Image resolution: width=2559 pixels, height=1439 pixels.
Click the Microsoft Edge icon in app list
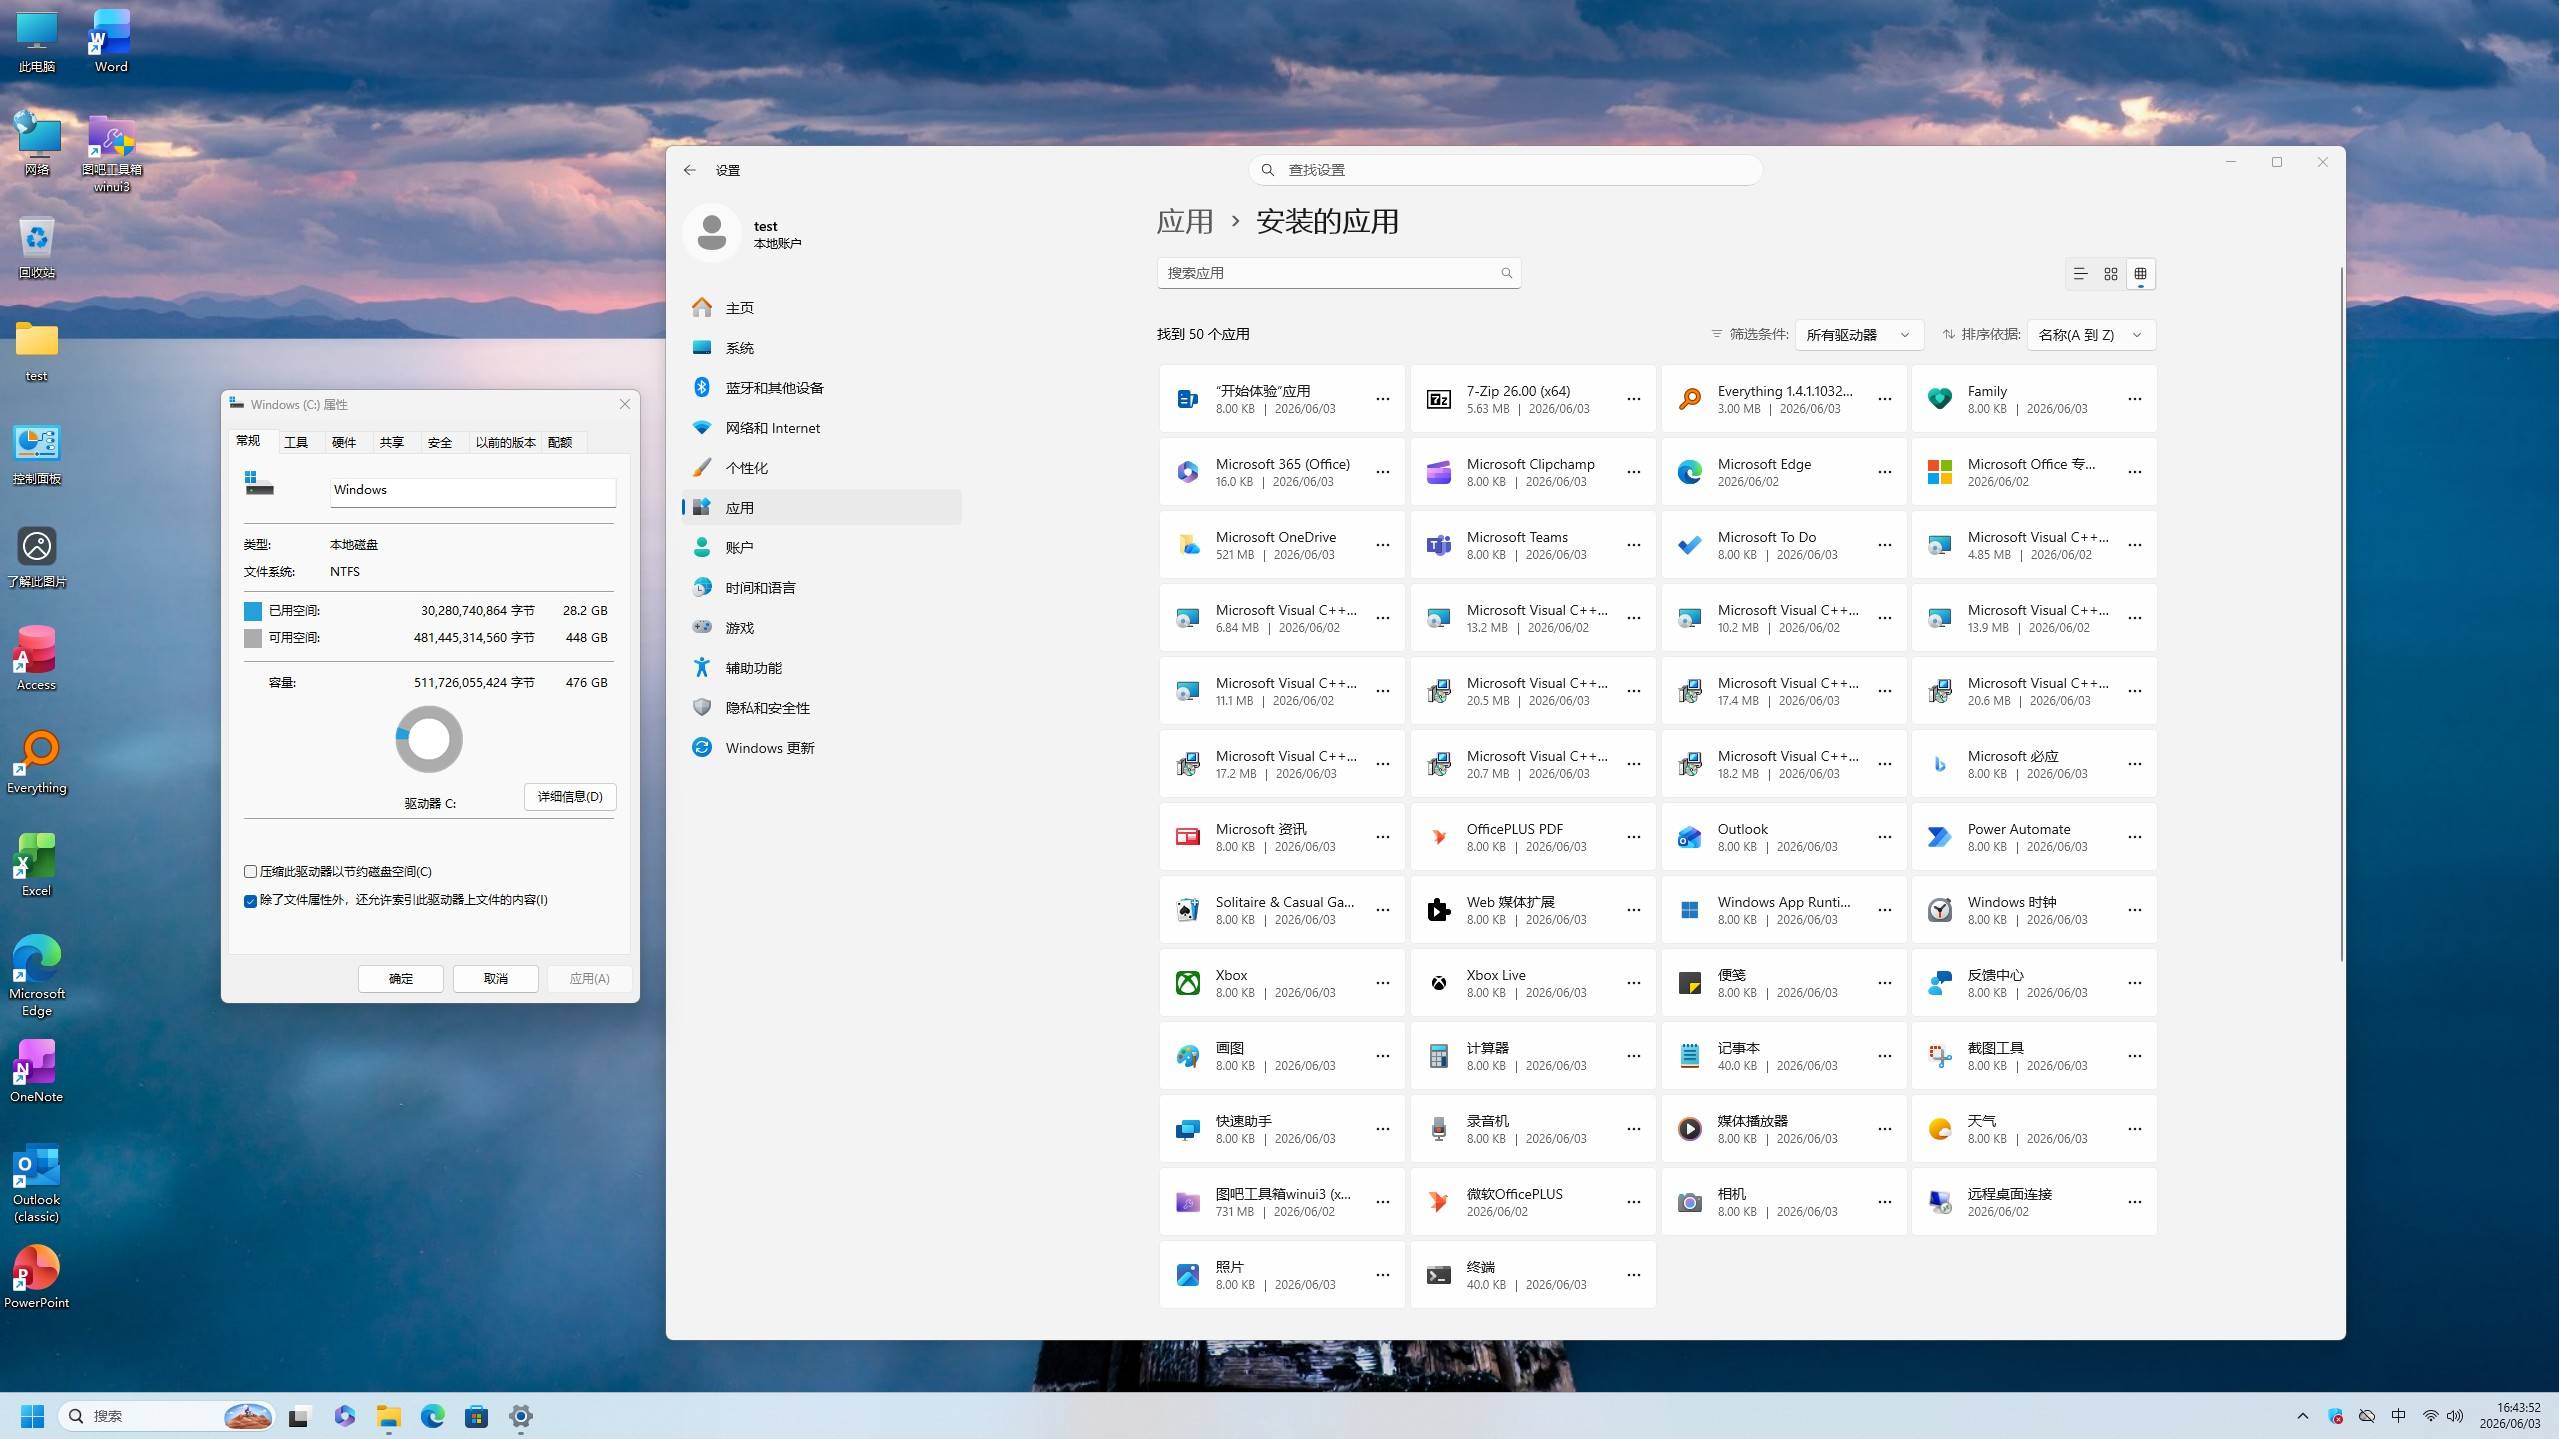point(1689,472)
